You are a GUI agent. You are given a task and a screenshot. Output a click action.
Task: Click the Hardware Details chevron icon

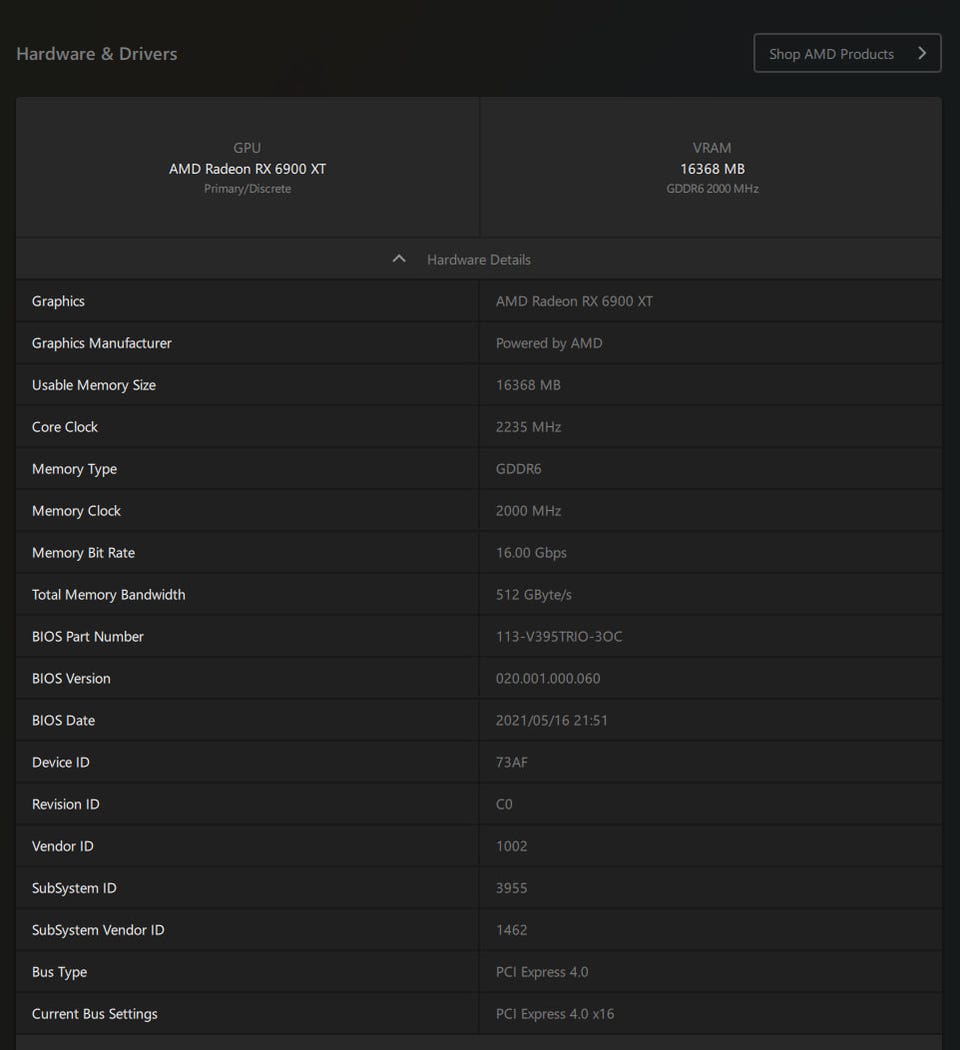pos(398,258)
